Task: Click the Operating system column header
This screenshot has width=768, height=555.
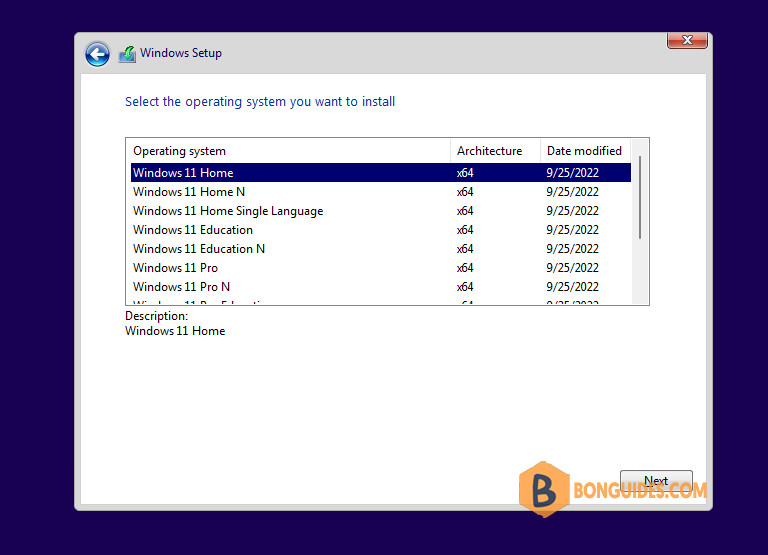Action: (289, 151)
